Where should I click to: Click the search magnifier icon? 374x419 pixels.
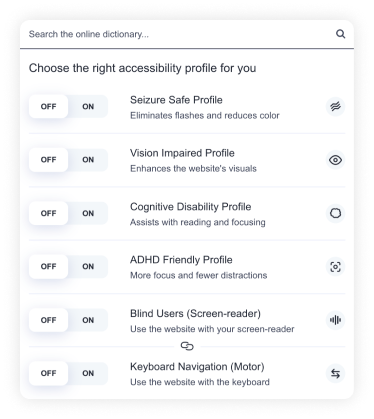click(x=340, y=34)
